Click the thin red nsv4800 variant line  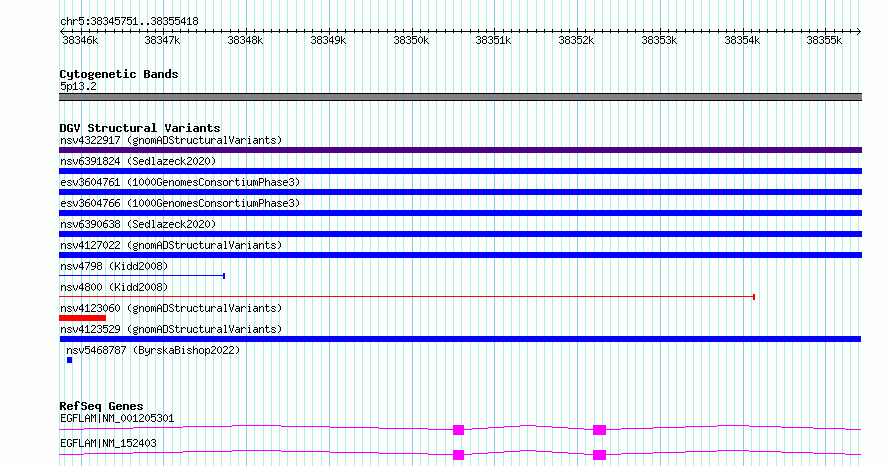pos(407,297)
